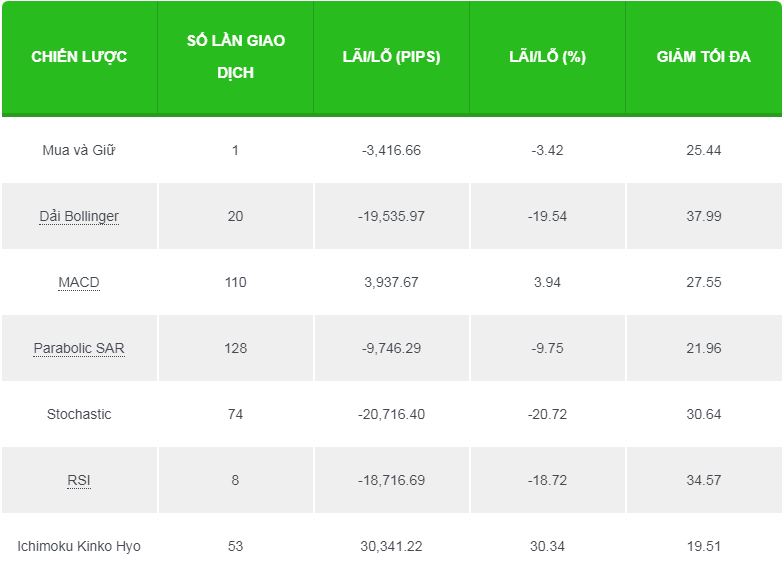Select the Stochastic percent value -20.72
Screen dimensions: 784x578
click(547, 414)
